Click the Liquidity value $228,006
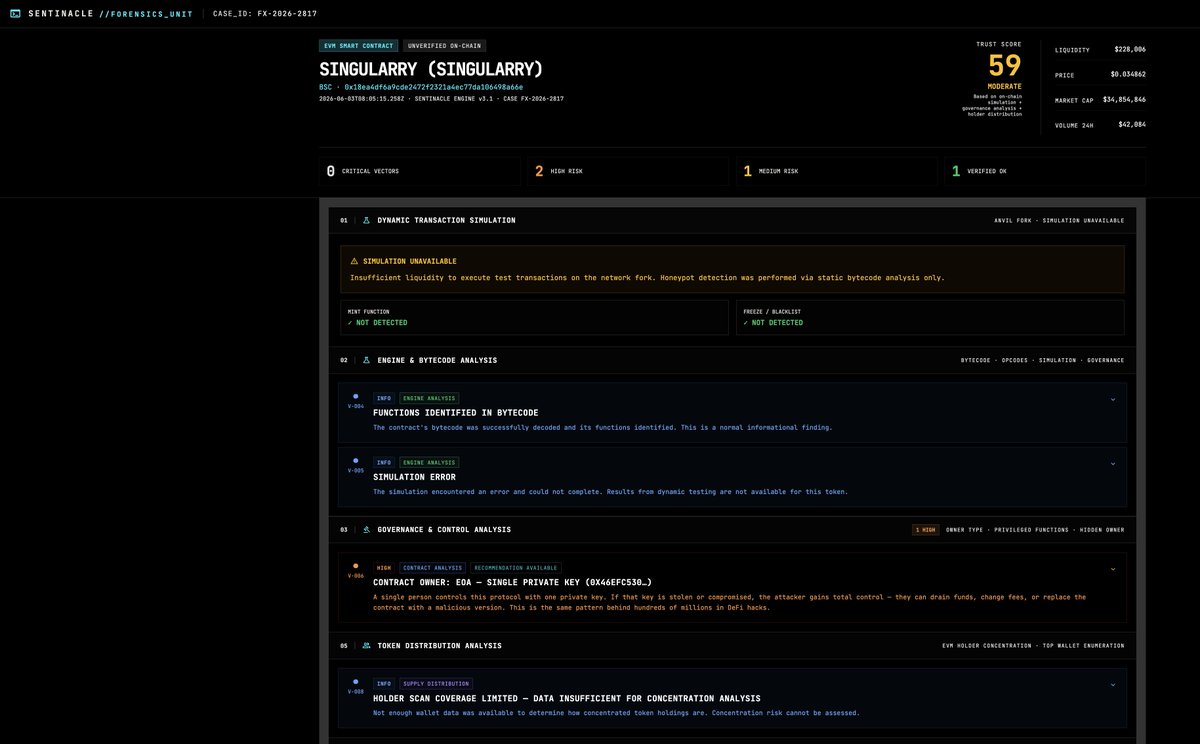1200x744 pixels. [1130, 49]
